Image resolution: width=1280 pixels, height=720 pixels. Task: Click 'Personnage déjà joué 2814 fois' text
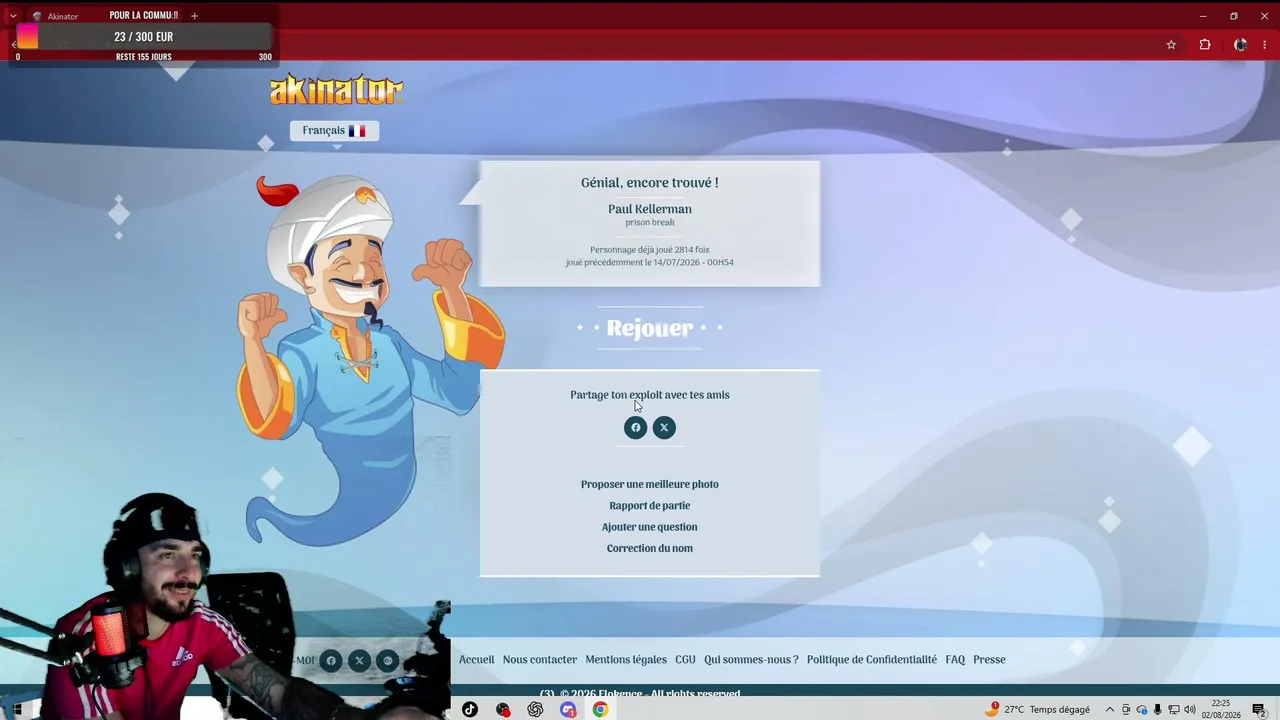(x=650, y=250)
